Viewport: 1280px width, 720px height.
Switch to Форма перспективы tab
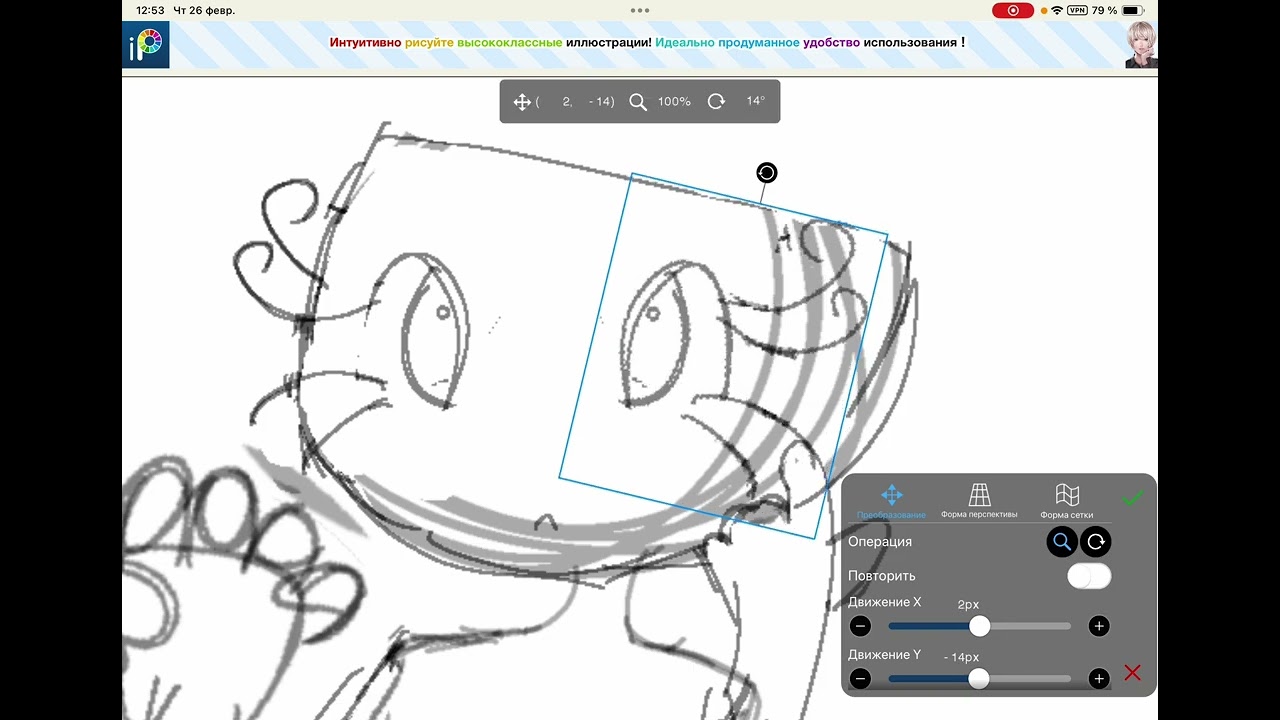pyautogui.click(x=979, y=501)
